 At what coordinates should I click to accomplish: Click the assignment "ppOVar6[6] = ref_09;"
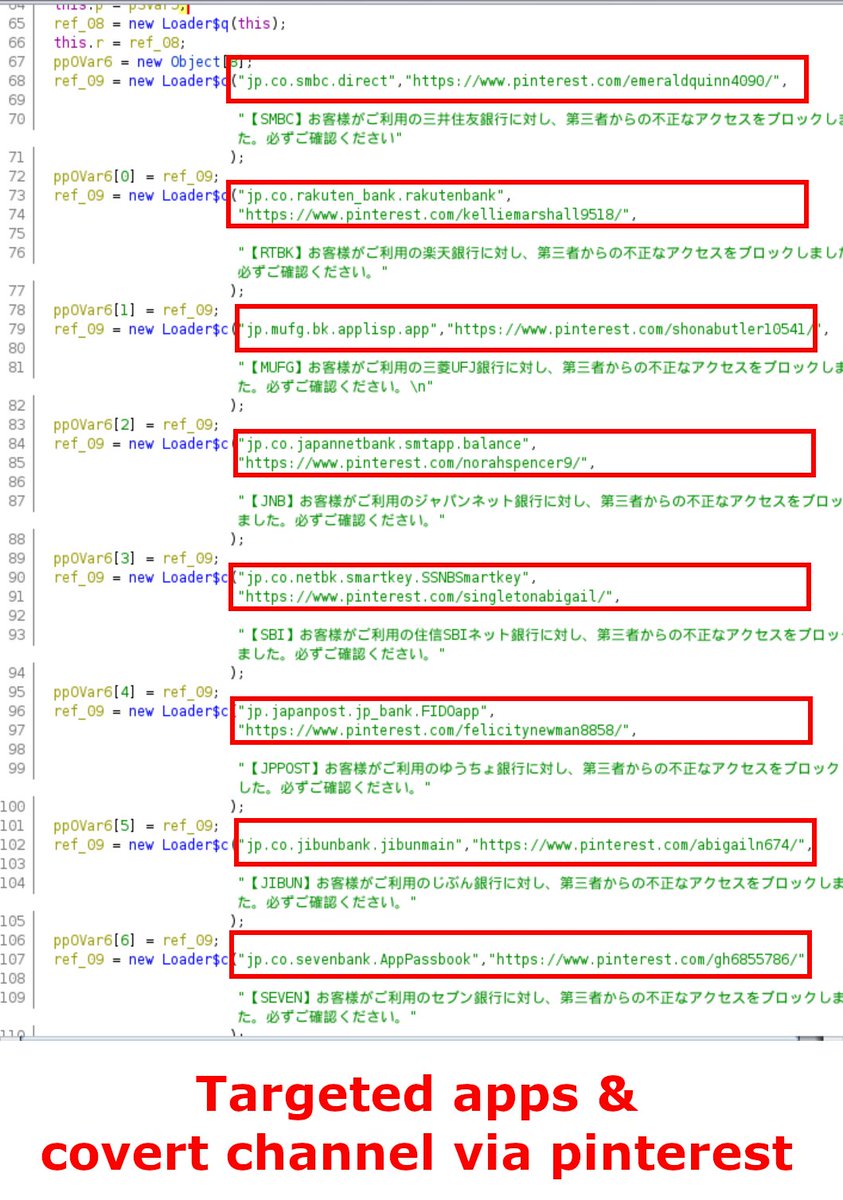pos(134,940)
